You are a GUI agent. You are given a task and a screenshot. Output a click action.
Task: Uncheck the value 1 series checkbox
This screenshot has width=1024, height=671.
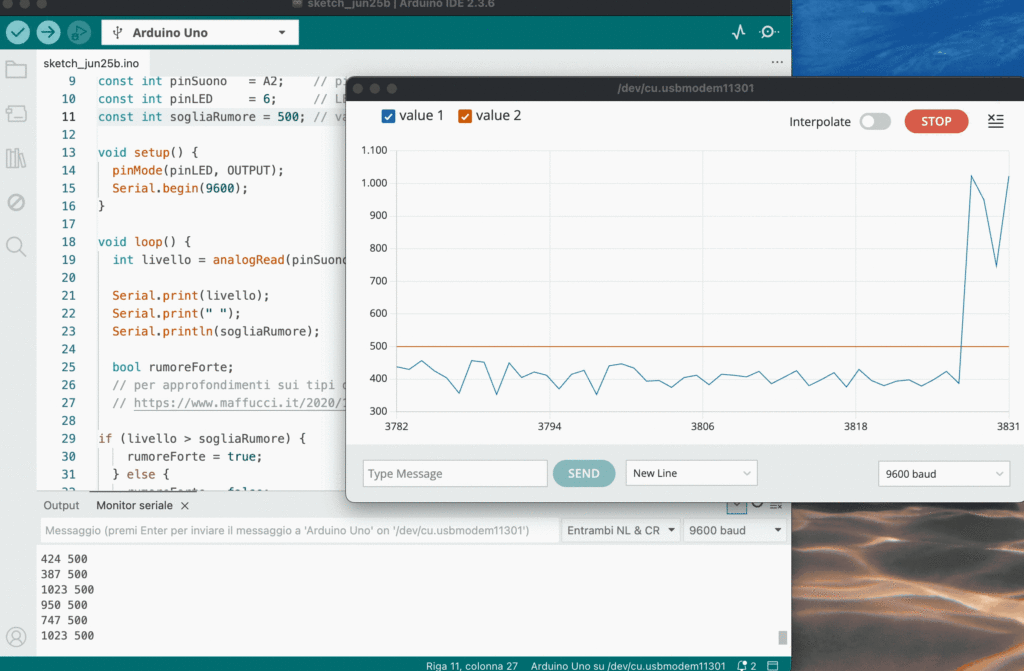[x=389, y=116]
